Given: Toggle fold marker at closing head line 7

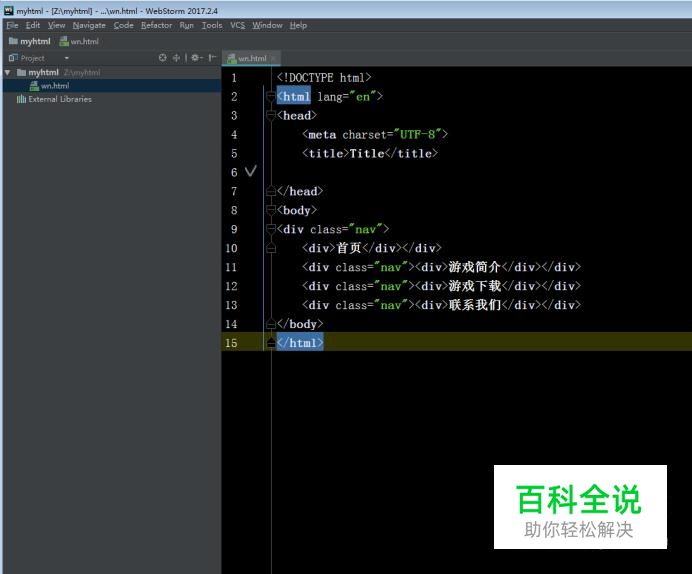Looking at the screenshot, I should pyautogui.click(x=271, y=191).
